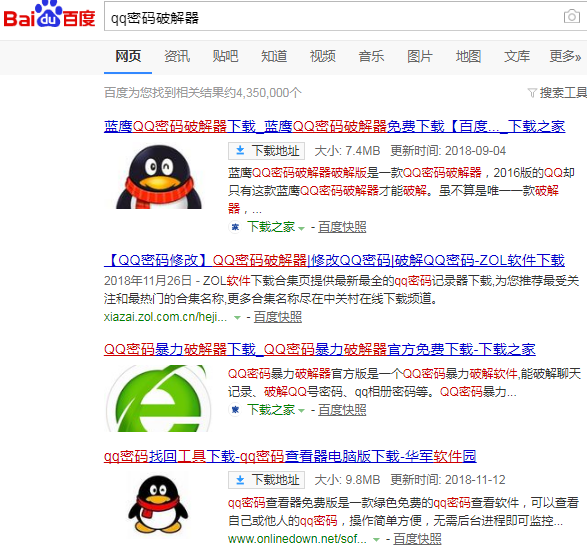Click 下载地址 button for 9.8MB result
The width and height of the screenshot is (587, 550).
pos(266,480)
